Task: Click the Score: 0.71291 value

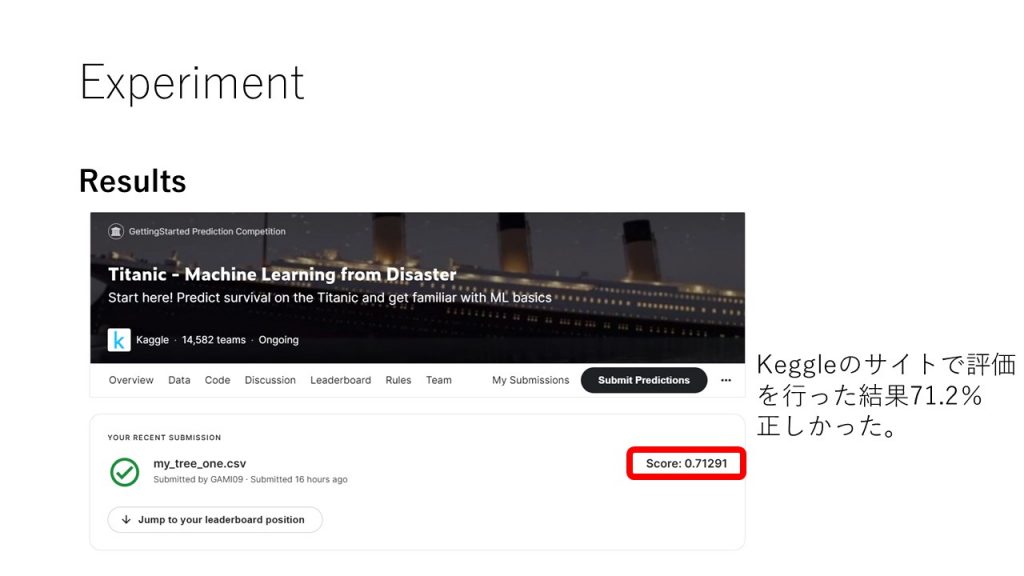Action: click(x=686, y=464)
